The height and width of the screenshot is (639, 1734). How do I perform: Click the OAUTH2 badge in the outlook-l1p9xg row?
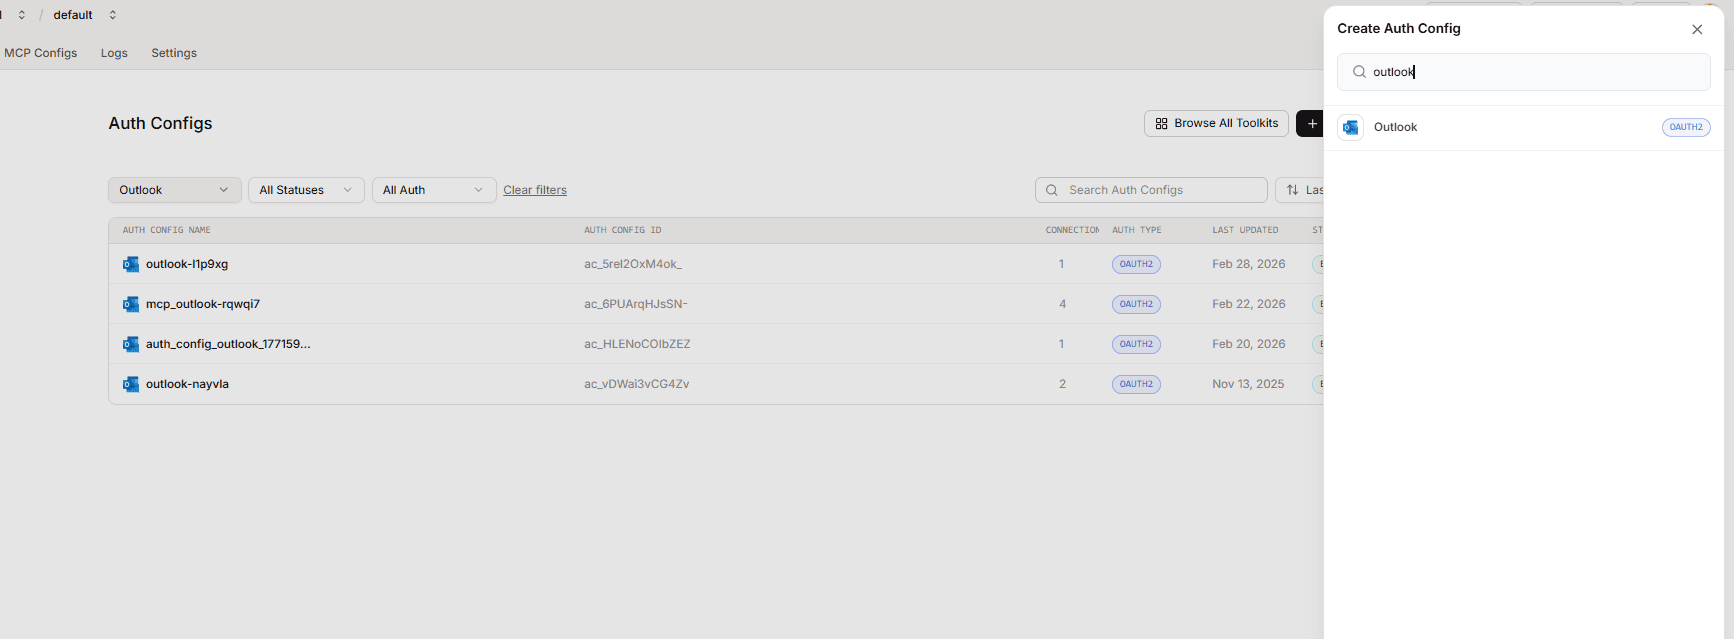click(1136, 264)
